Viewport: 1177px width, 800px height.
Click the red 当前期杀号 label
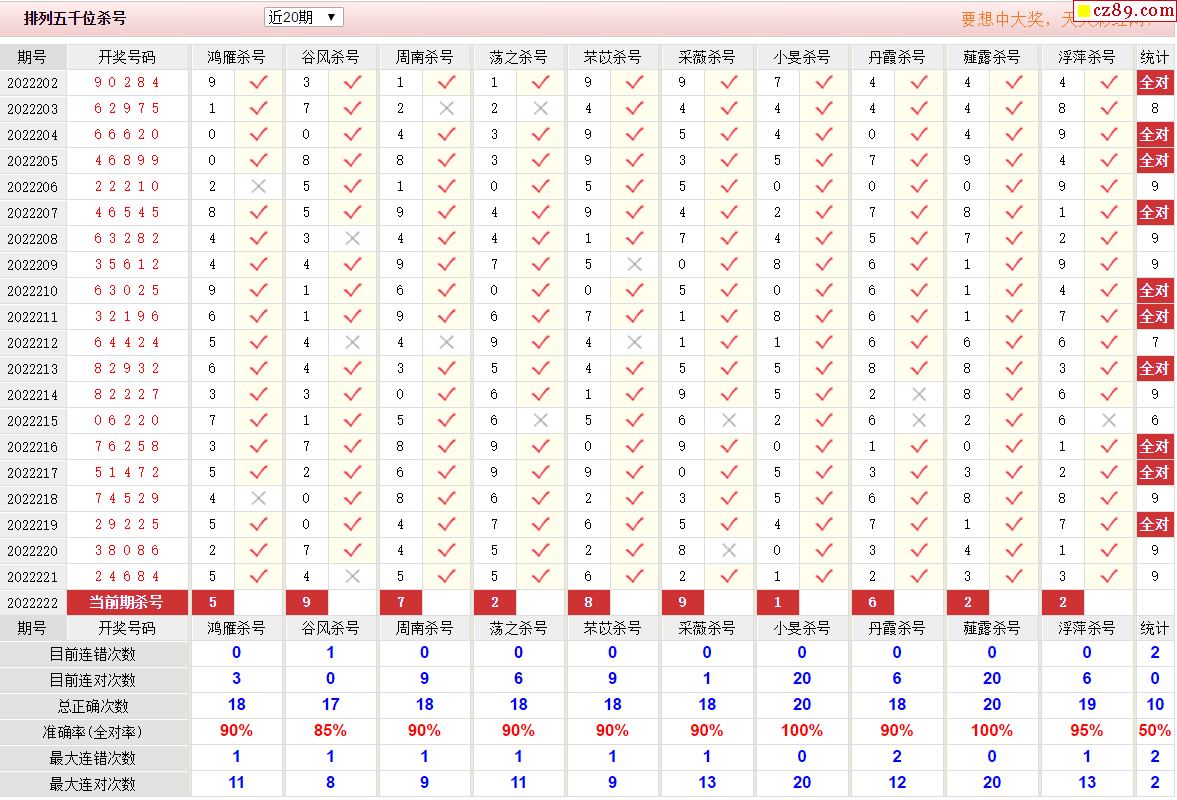coord(127,602)
